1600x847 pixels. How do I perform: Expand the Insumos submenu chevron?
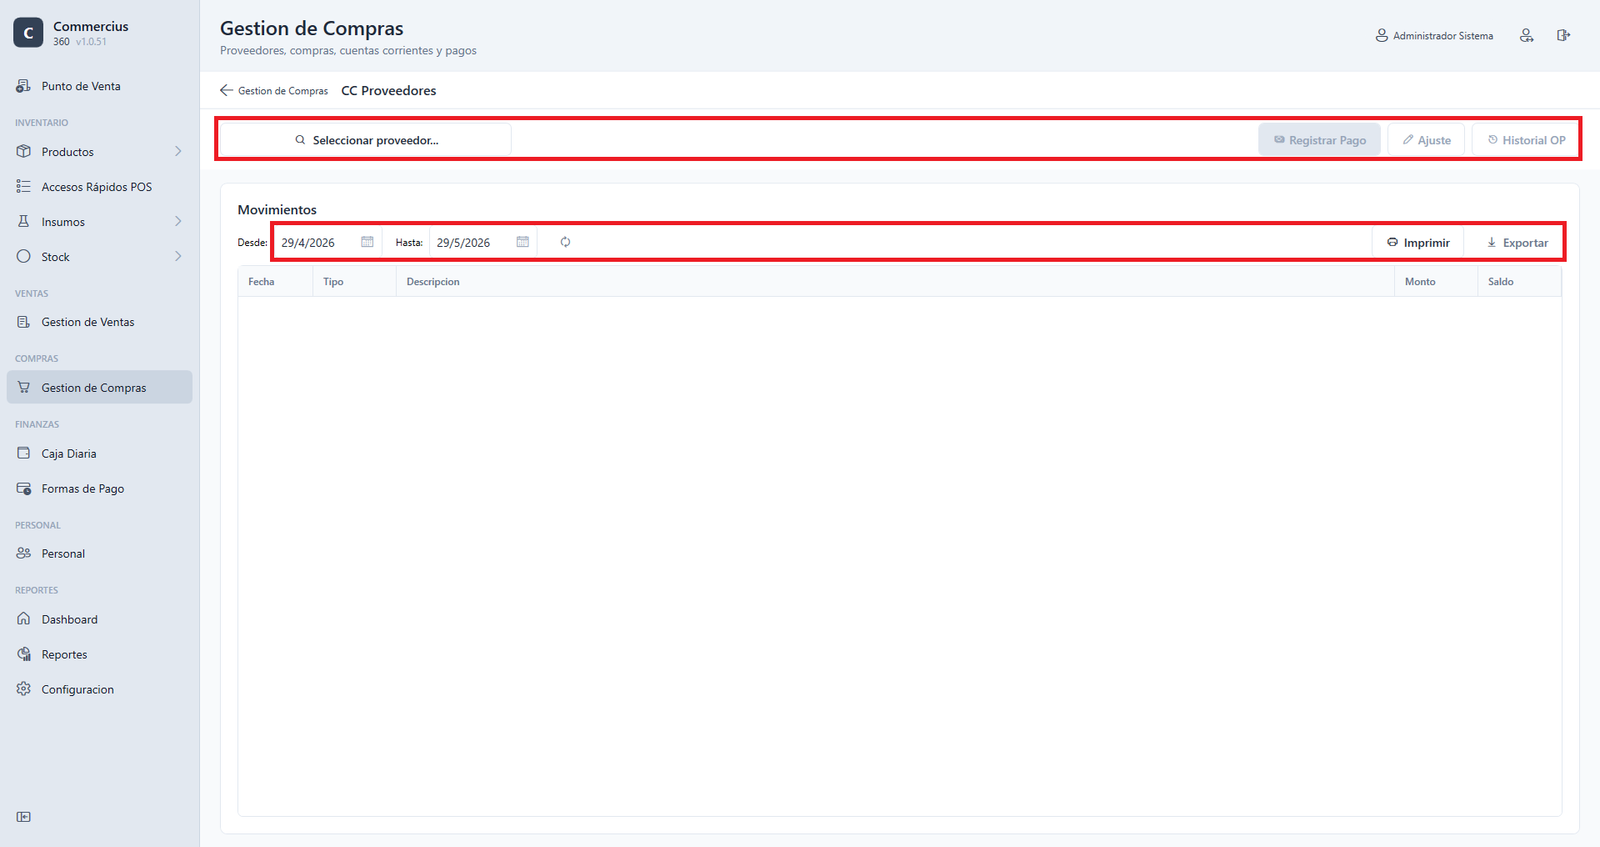click(x=178, y=222)
